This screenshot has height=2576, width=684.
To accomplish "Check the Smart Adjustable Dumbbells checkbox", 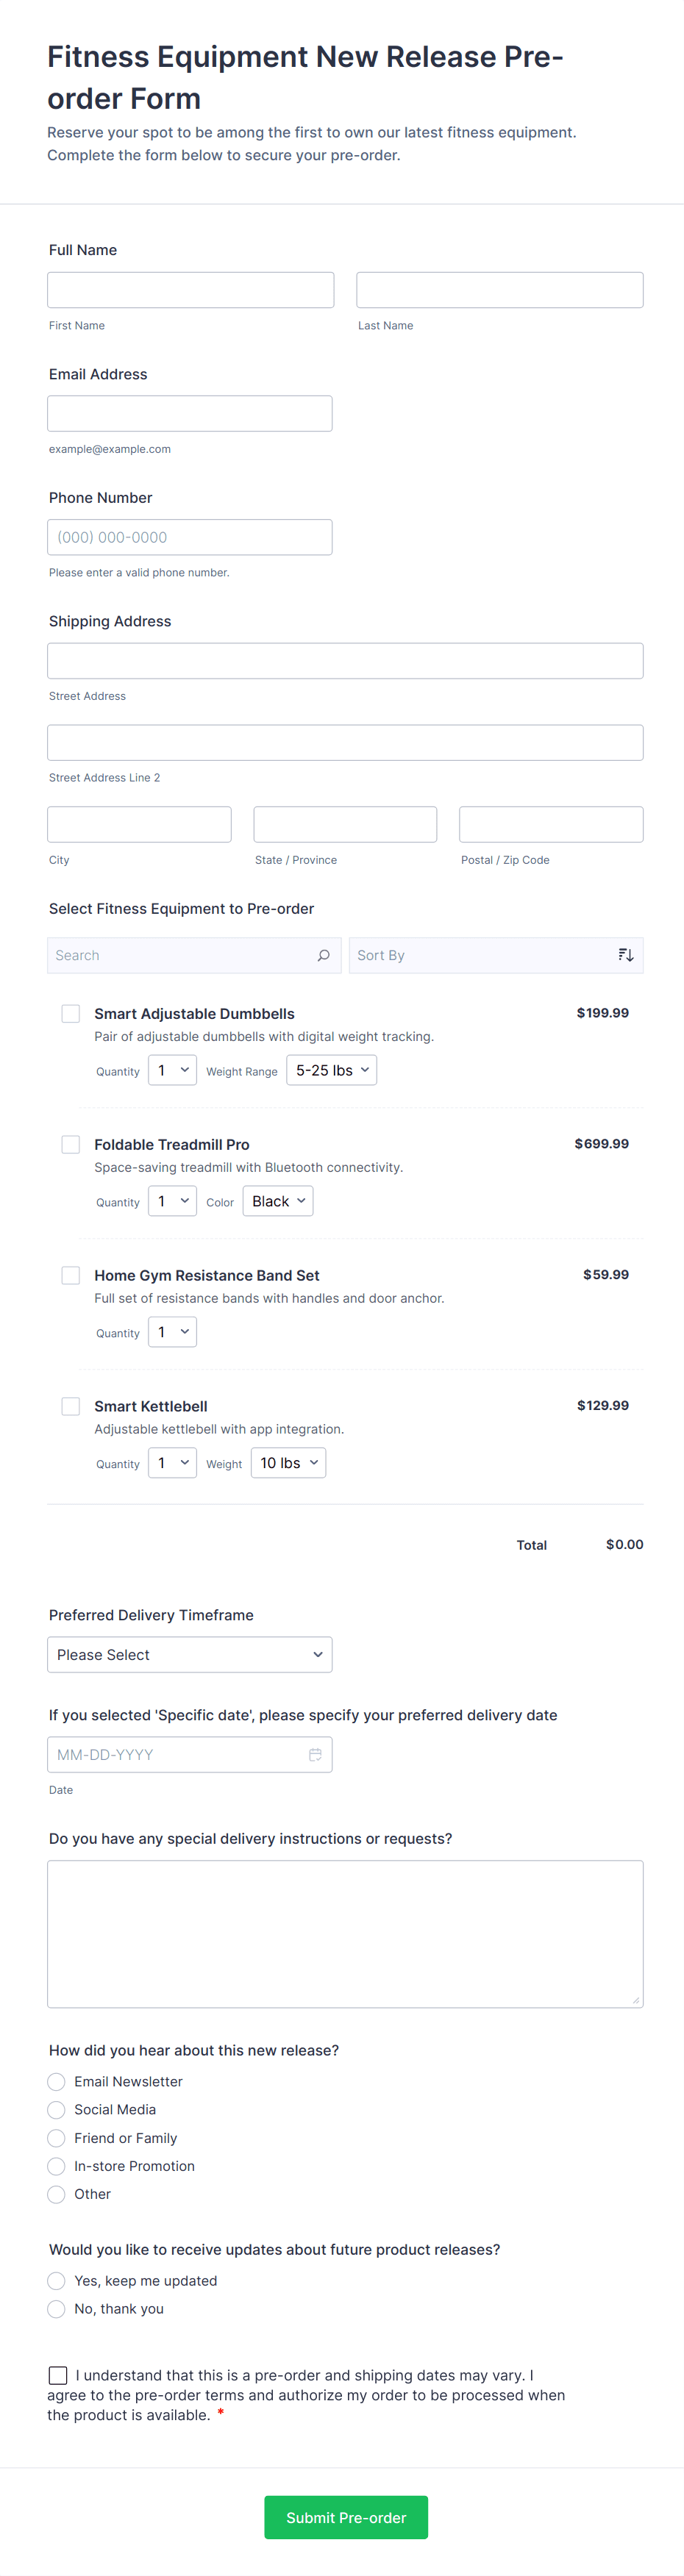I will [71, 1013].
